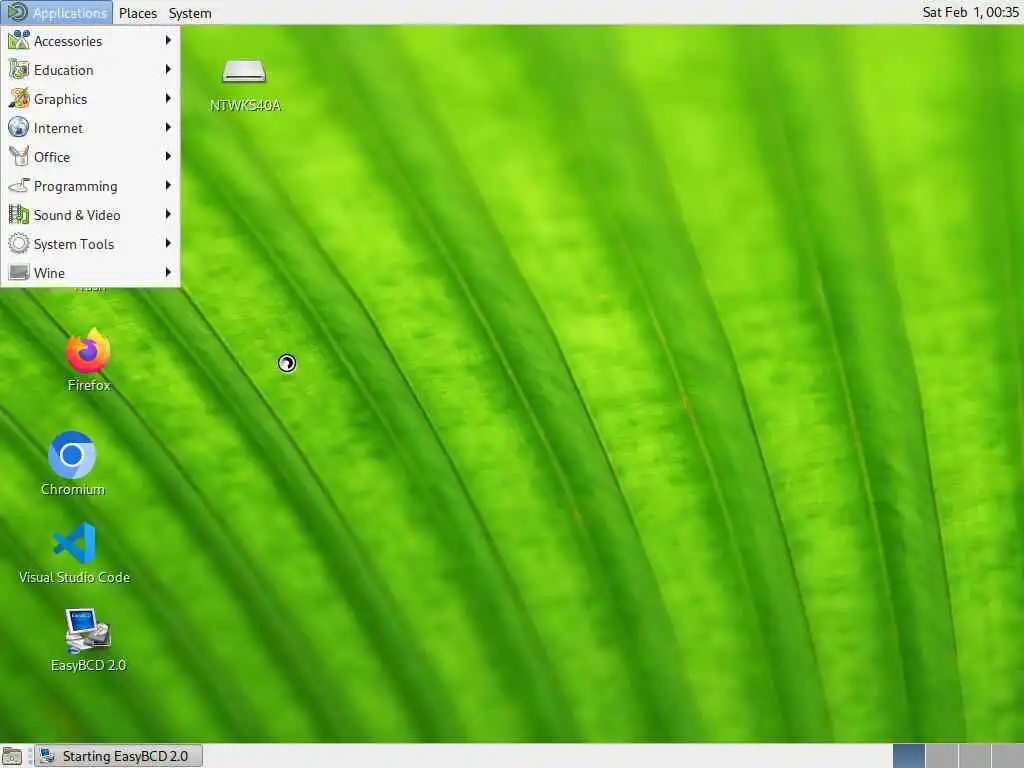Click the Chromium label text
This screenshot has height=768, width=1024.
pyautogui.click(x=72, y=489)
